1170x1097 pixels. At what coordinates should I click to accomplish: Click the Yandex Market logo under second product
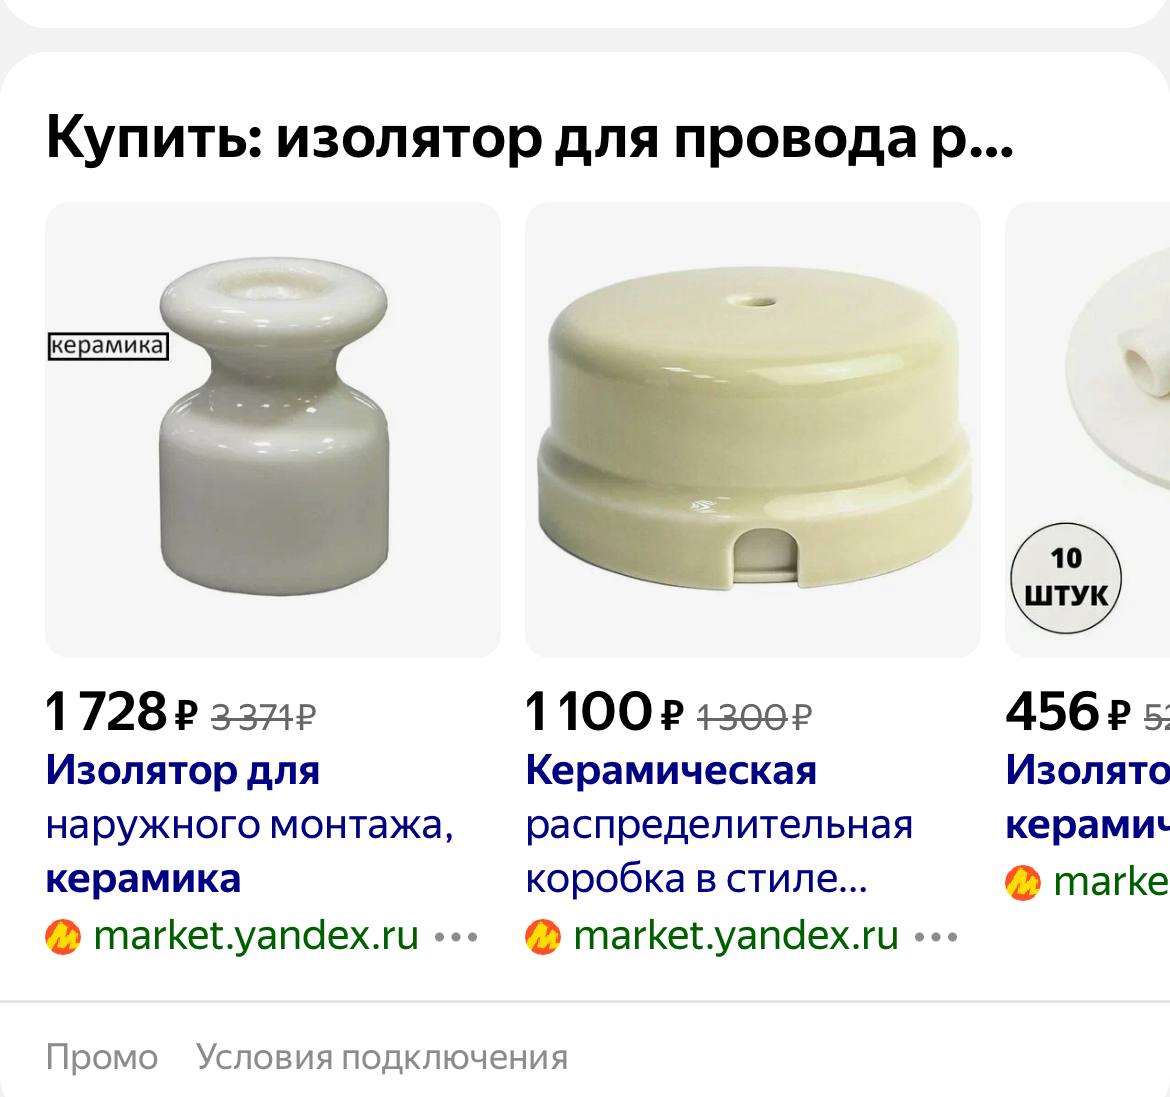(x=542, y=937)
